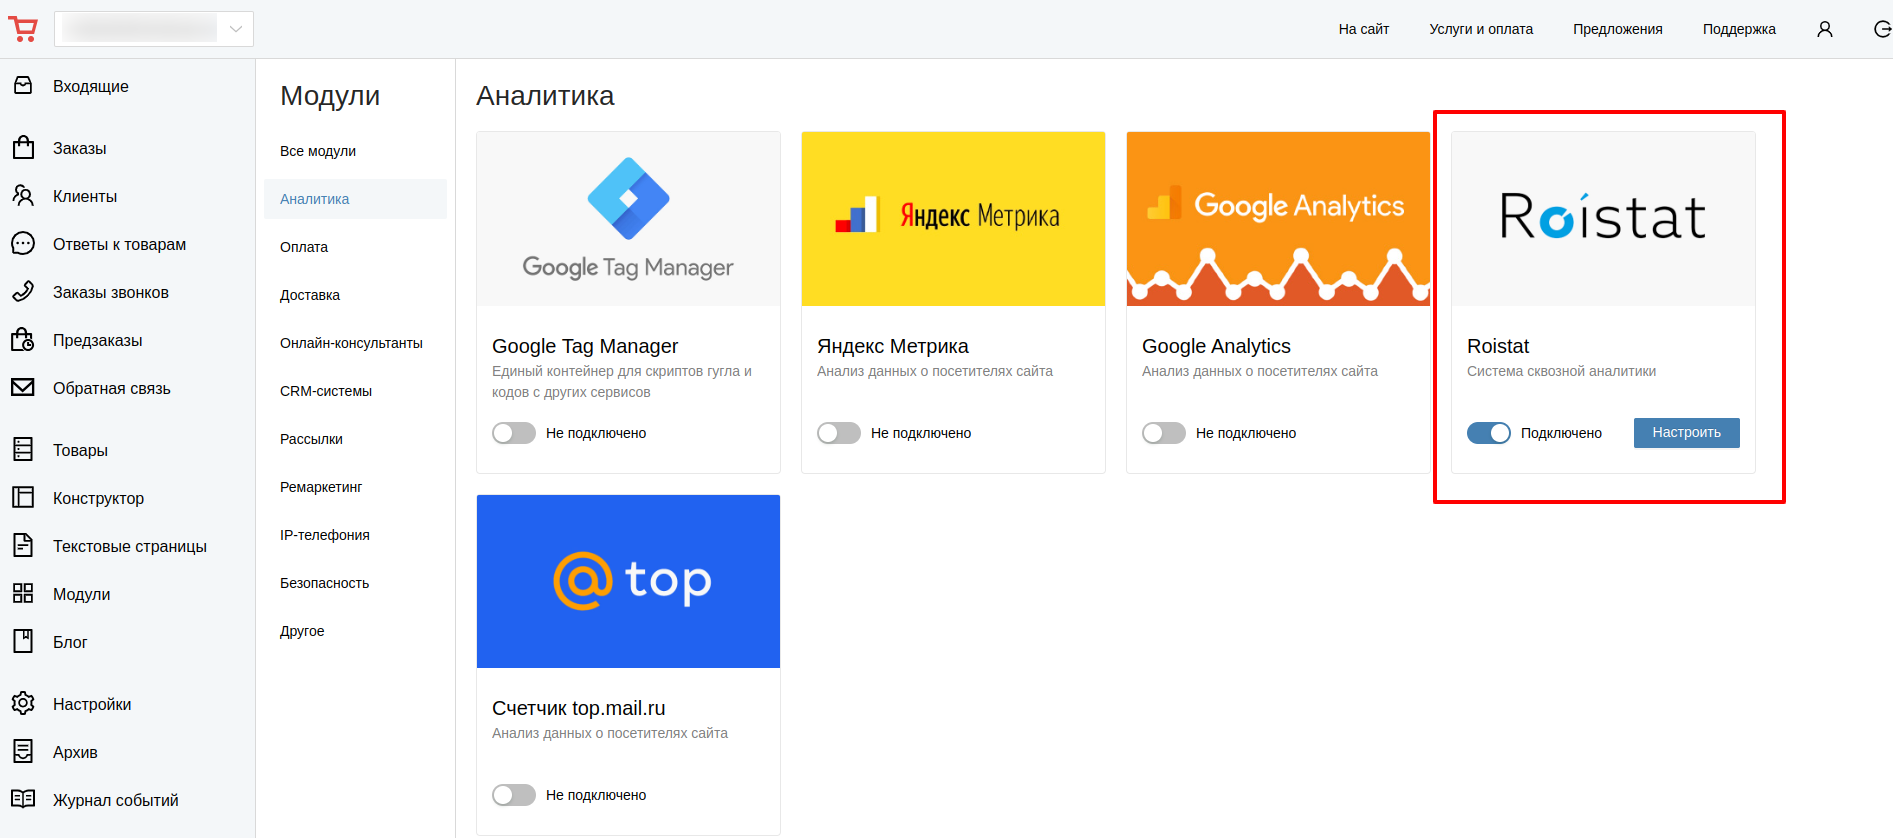Click the Roistat logo image

pos(1603,219)
